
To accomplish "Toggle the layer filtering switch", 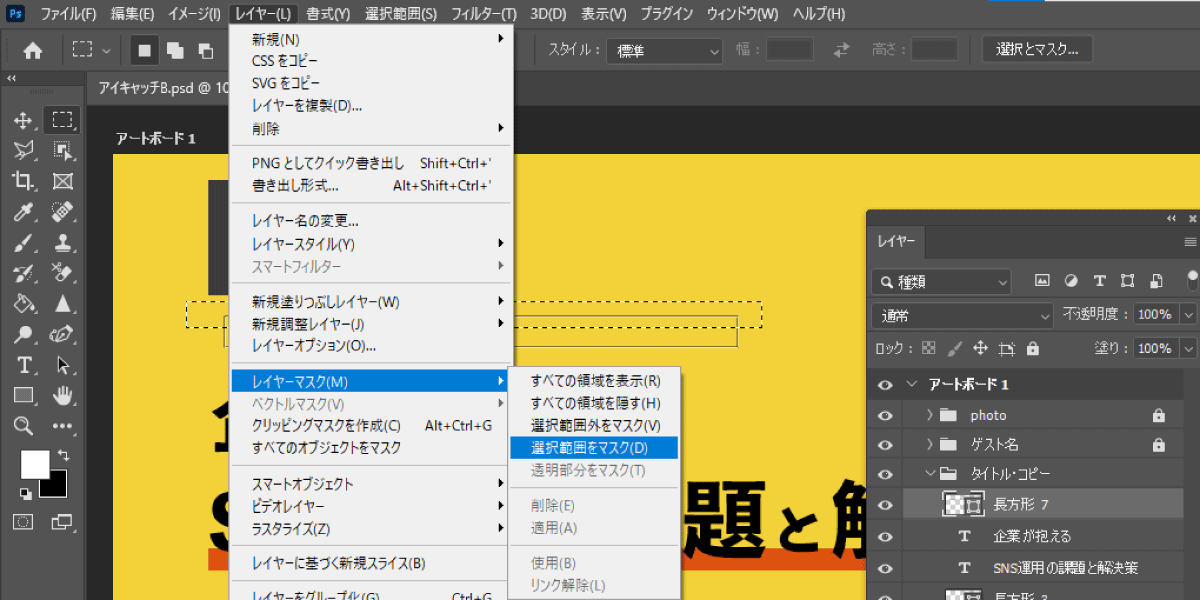I will point(1192,280).
